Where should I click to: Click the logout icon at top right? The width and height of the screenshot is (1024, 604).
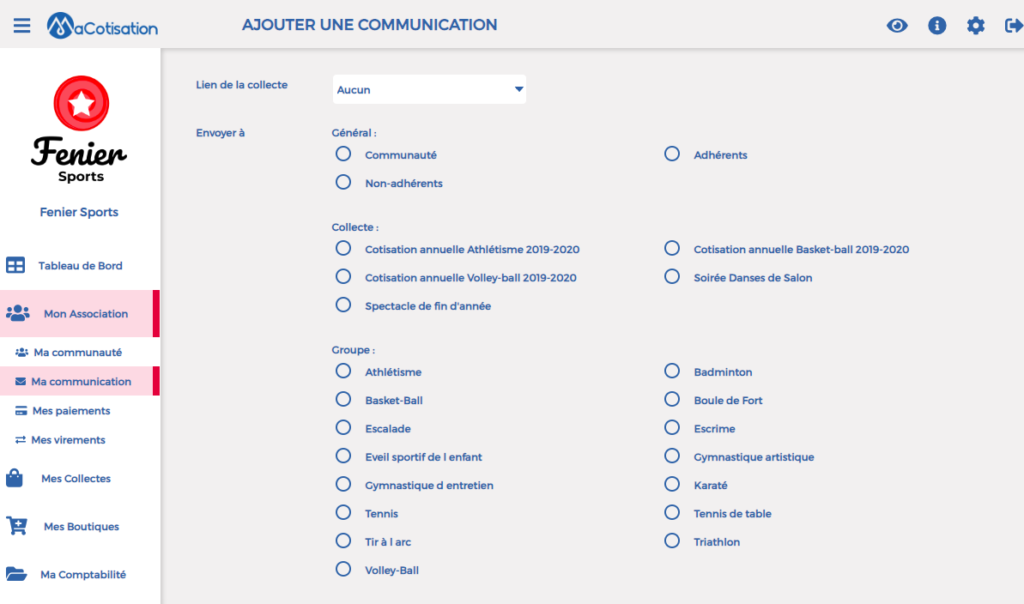click(1013, 25)
